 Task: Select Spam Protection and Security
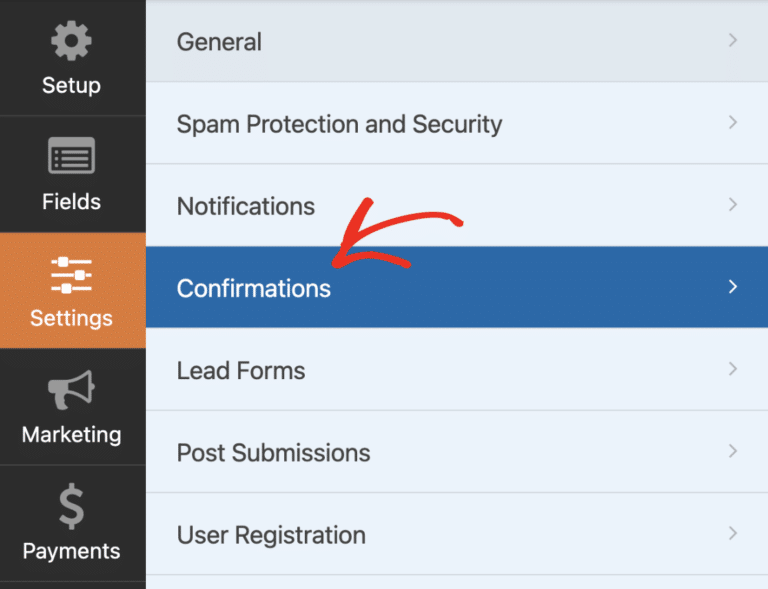pos(339,124)
